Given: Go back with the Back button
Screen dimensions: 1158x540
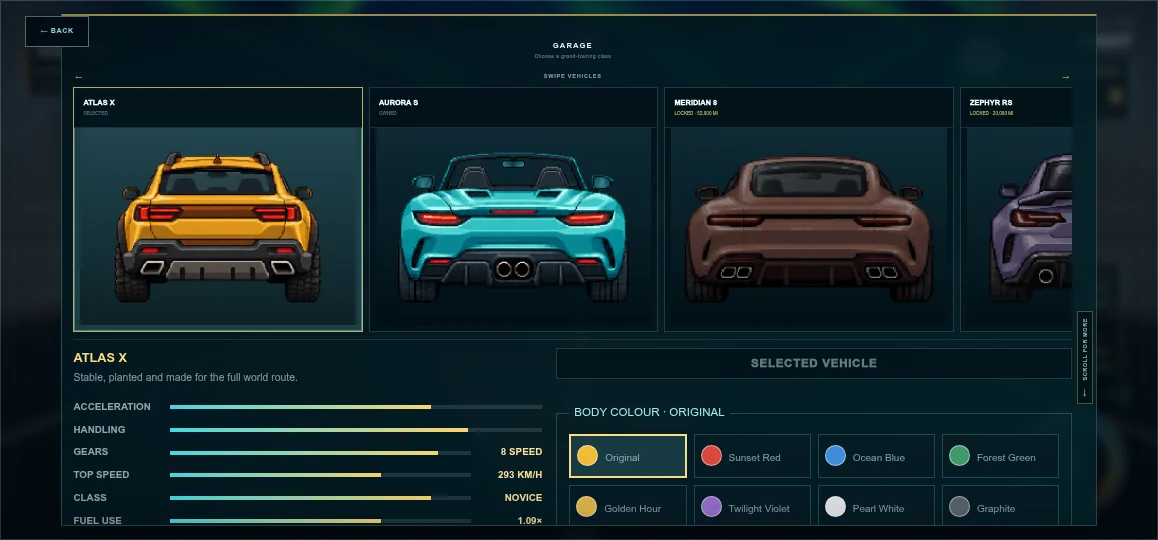Looking at the screenshot, I should tap(57, 31).
